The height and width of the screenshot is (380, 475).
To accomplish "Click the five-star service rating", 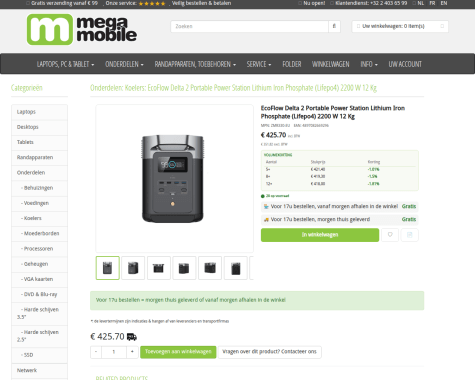I will (x=152, y=3).
